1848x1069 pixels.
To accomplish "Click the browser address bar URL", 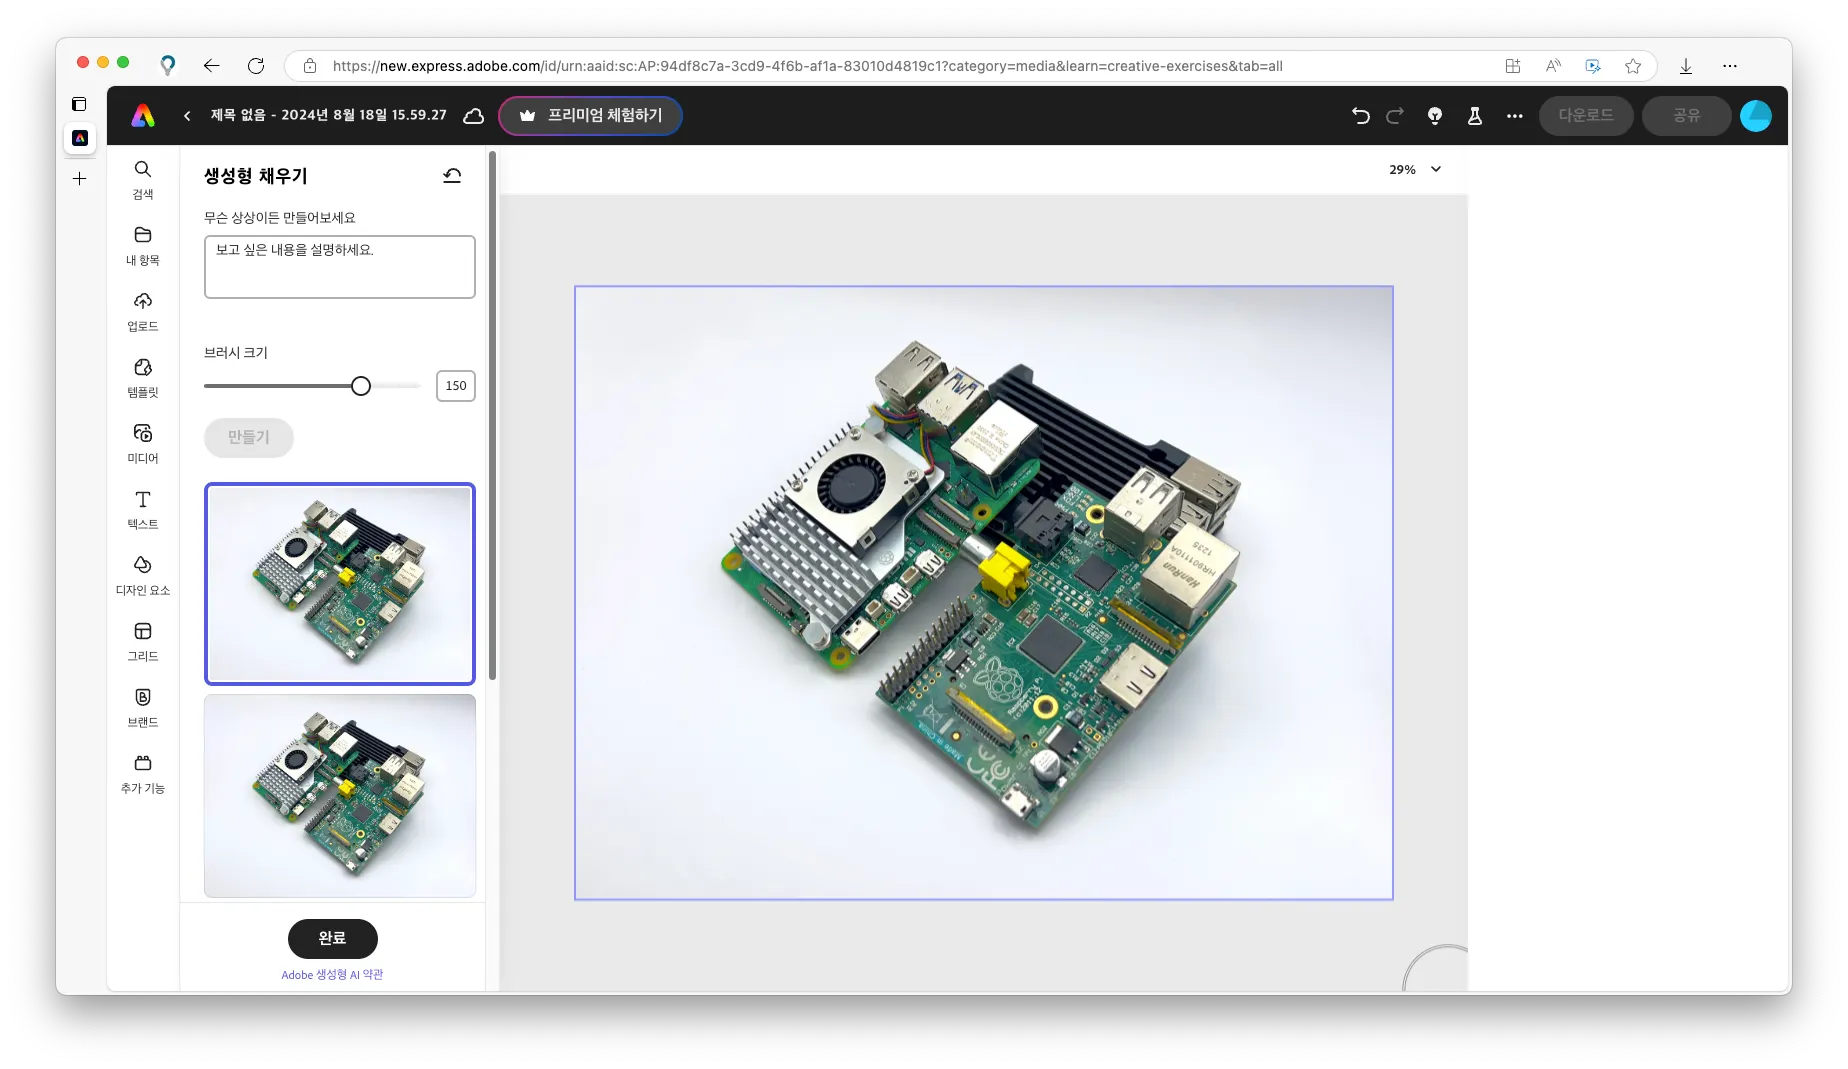I will [x=808, y=66].
